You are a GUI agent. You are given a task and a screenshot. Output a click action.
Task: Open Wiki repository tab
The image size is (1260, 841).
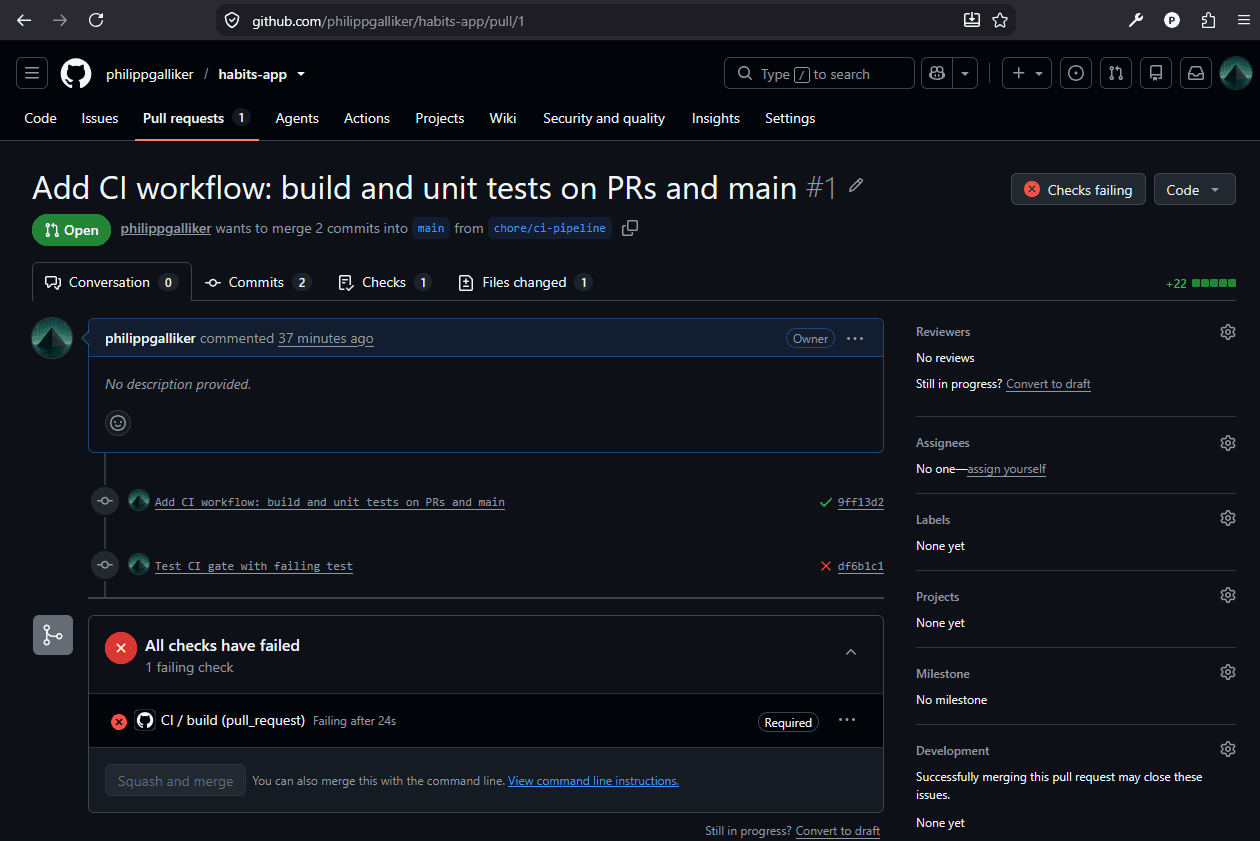click(x=503, y=118)
